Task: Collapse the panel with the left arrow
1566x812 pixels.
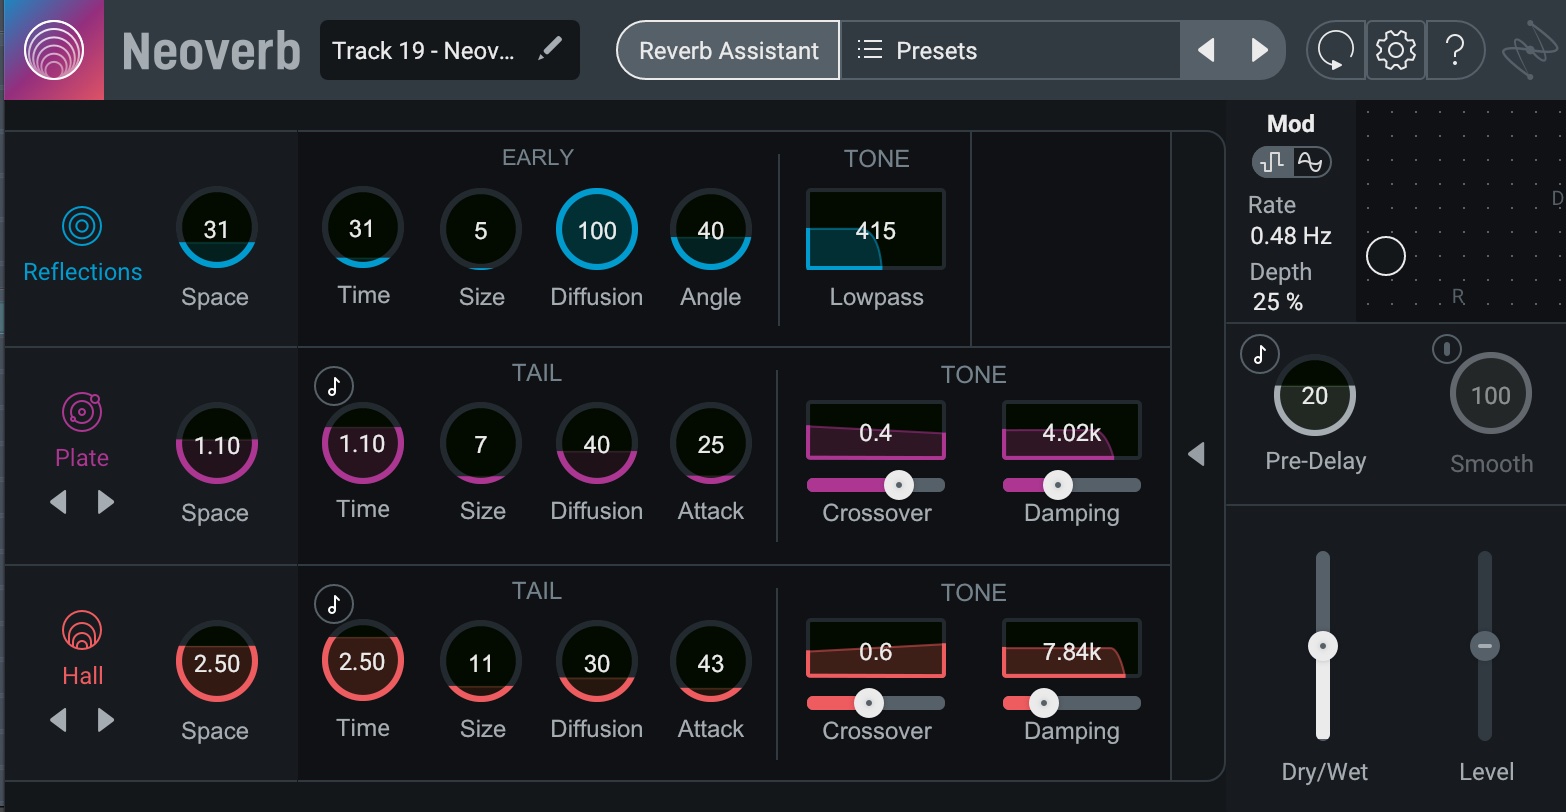Action: coord(1196,455)
